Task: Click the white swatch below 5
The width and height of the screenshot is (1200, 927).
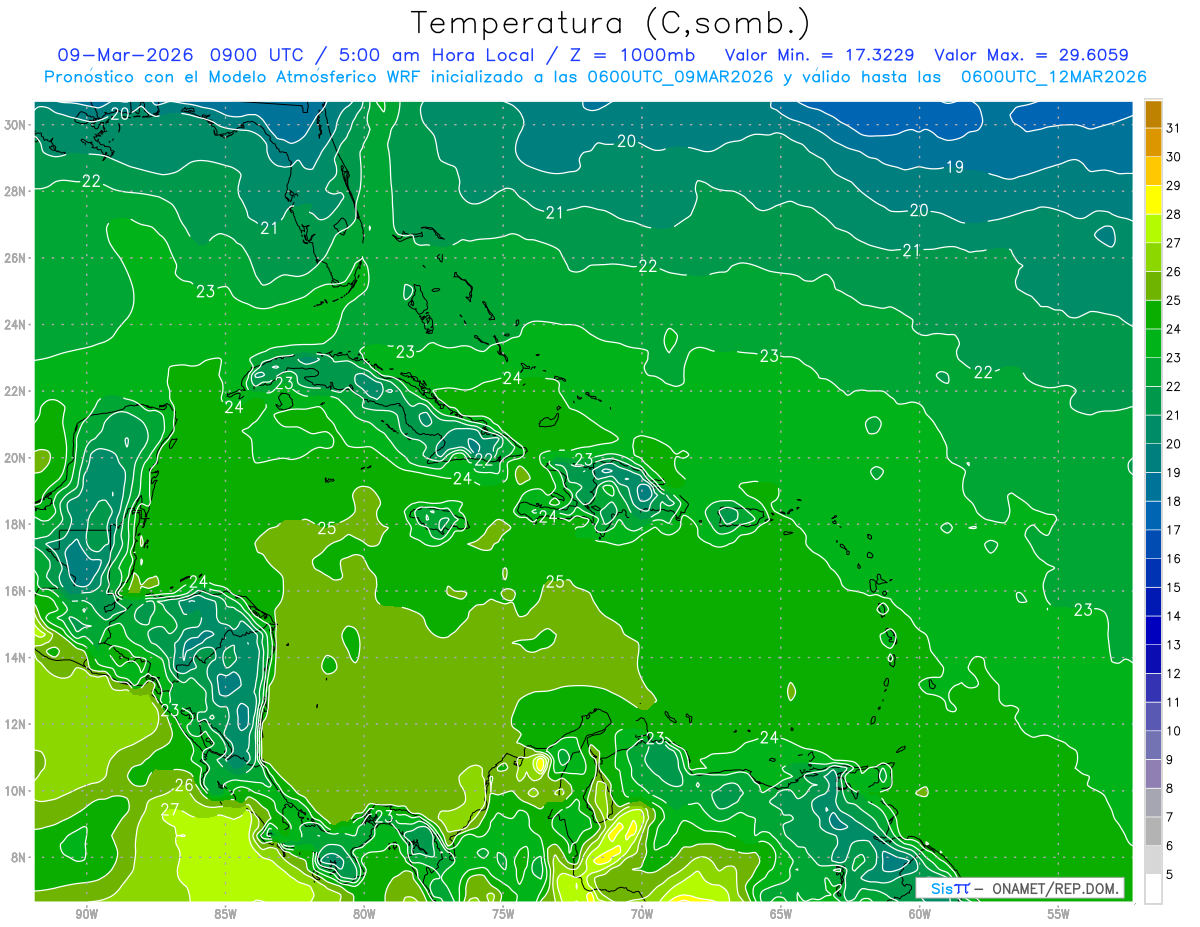Action: 1153,889
